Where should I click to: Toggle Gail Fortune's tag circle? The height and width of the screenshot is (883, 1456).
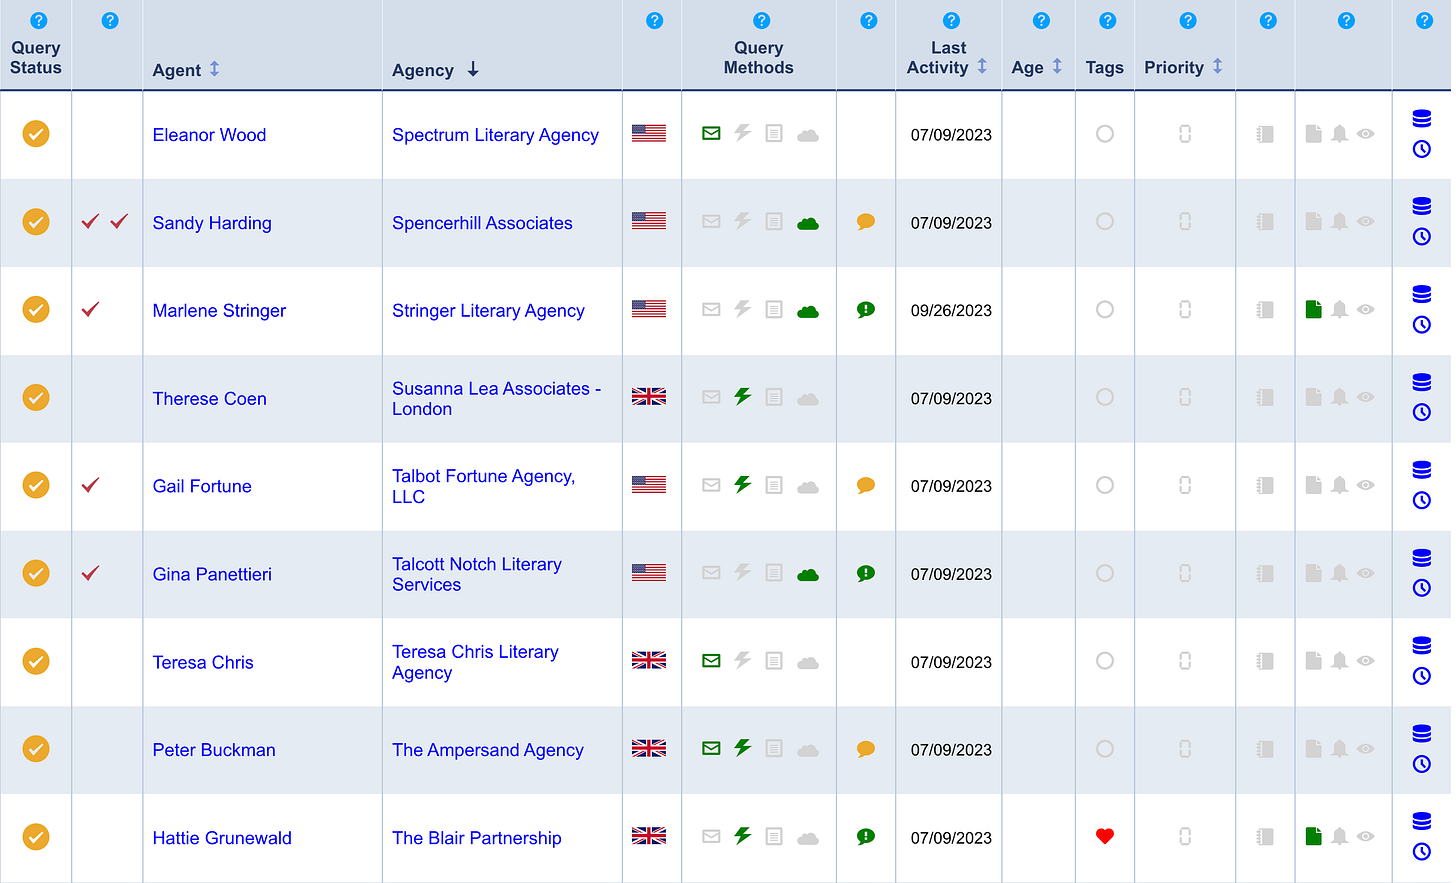click(x=1105, y=485)
